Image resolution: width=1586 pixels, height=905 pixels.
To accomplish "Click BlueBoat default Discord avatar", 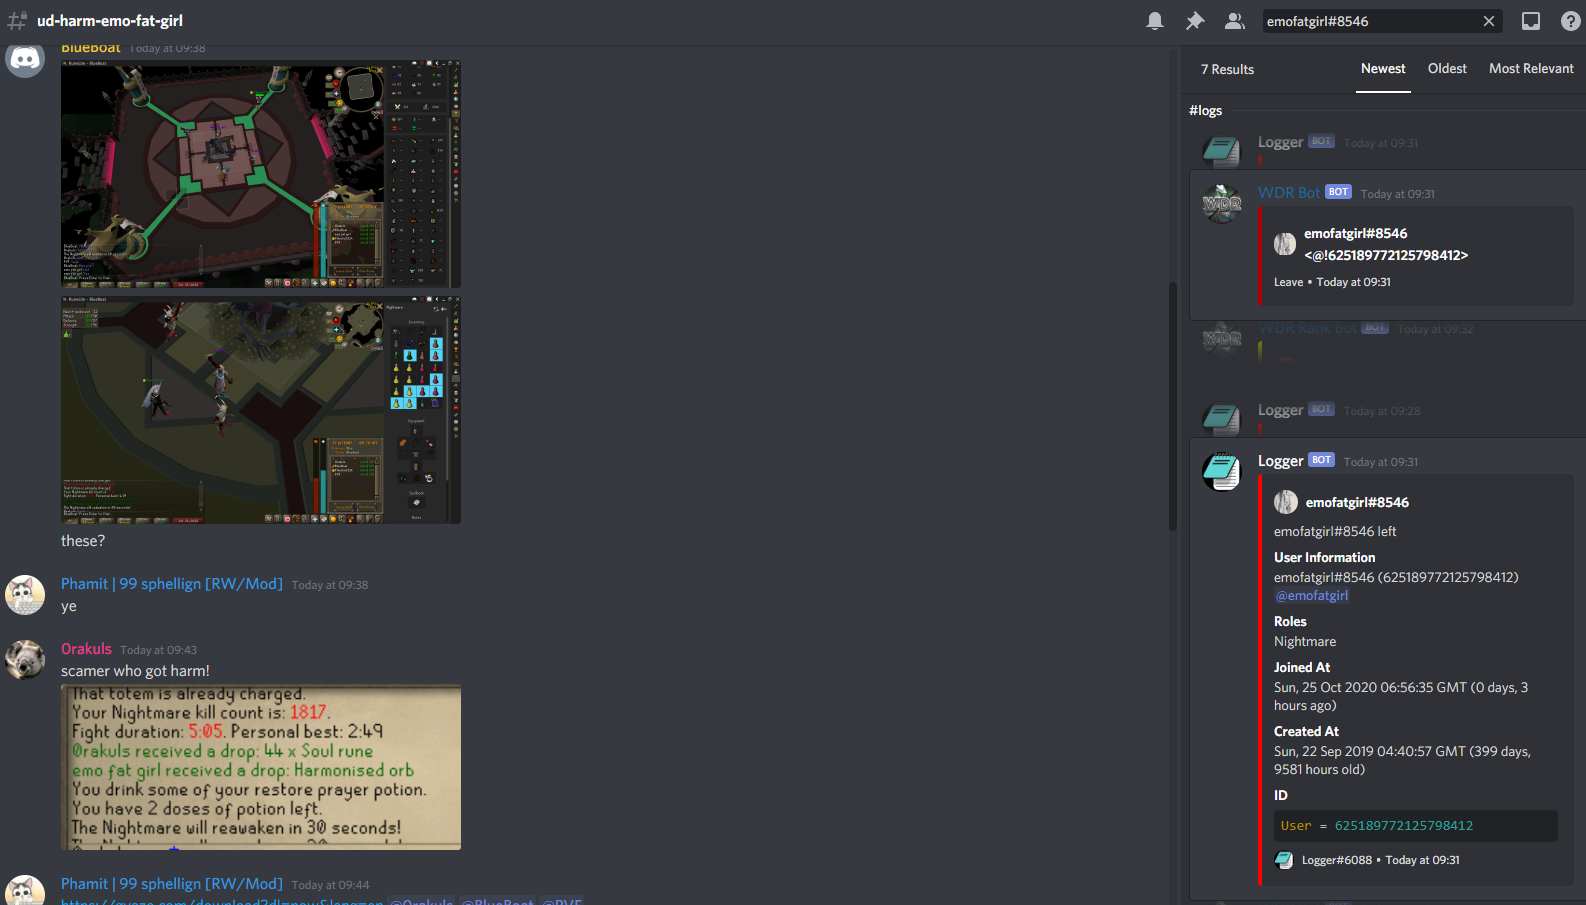I will (x=25, y=60).
